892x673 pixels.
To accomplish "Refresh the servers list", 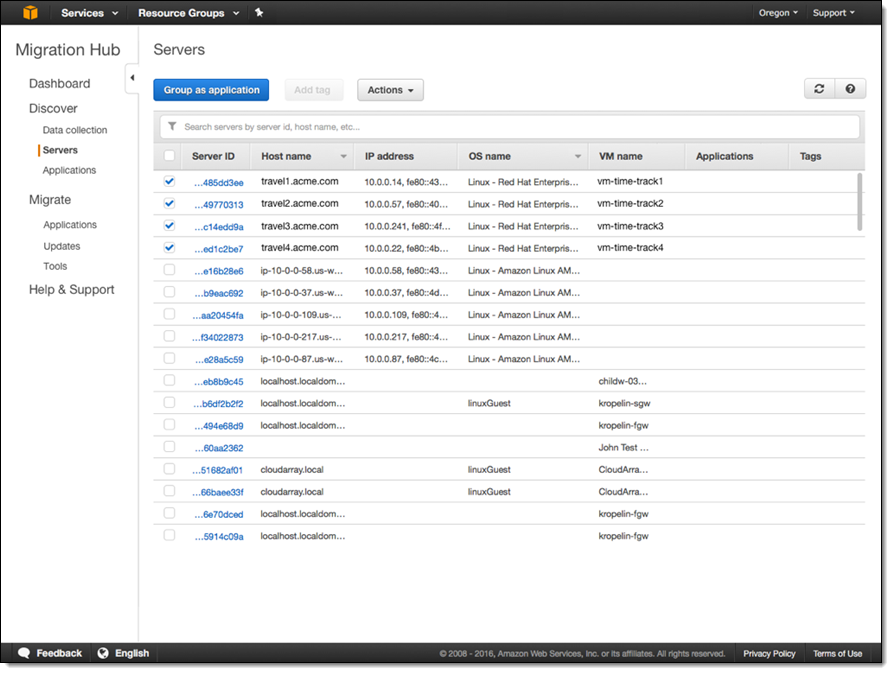I will pos(819,89).
